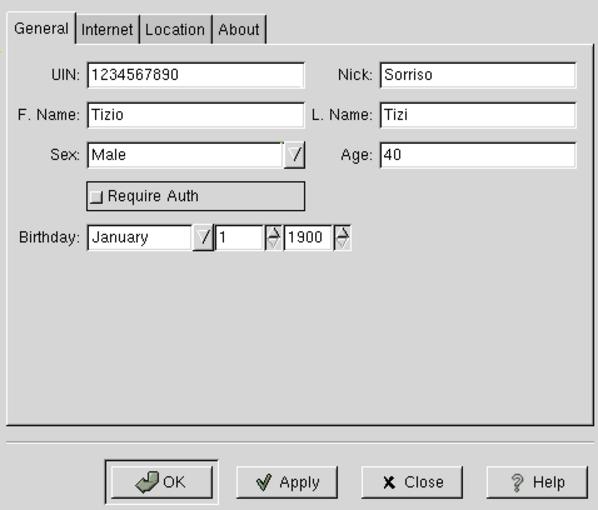The image size is (598, 510).
Task: Click the X icon on Close
Action: coord(389,483)
